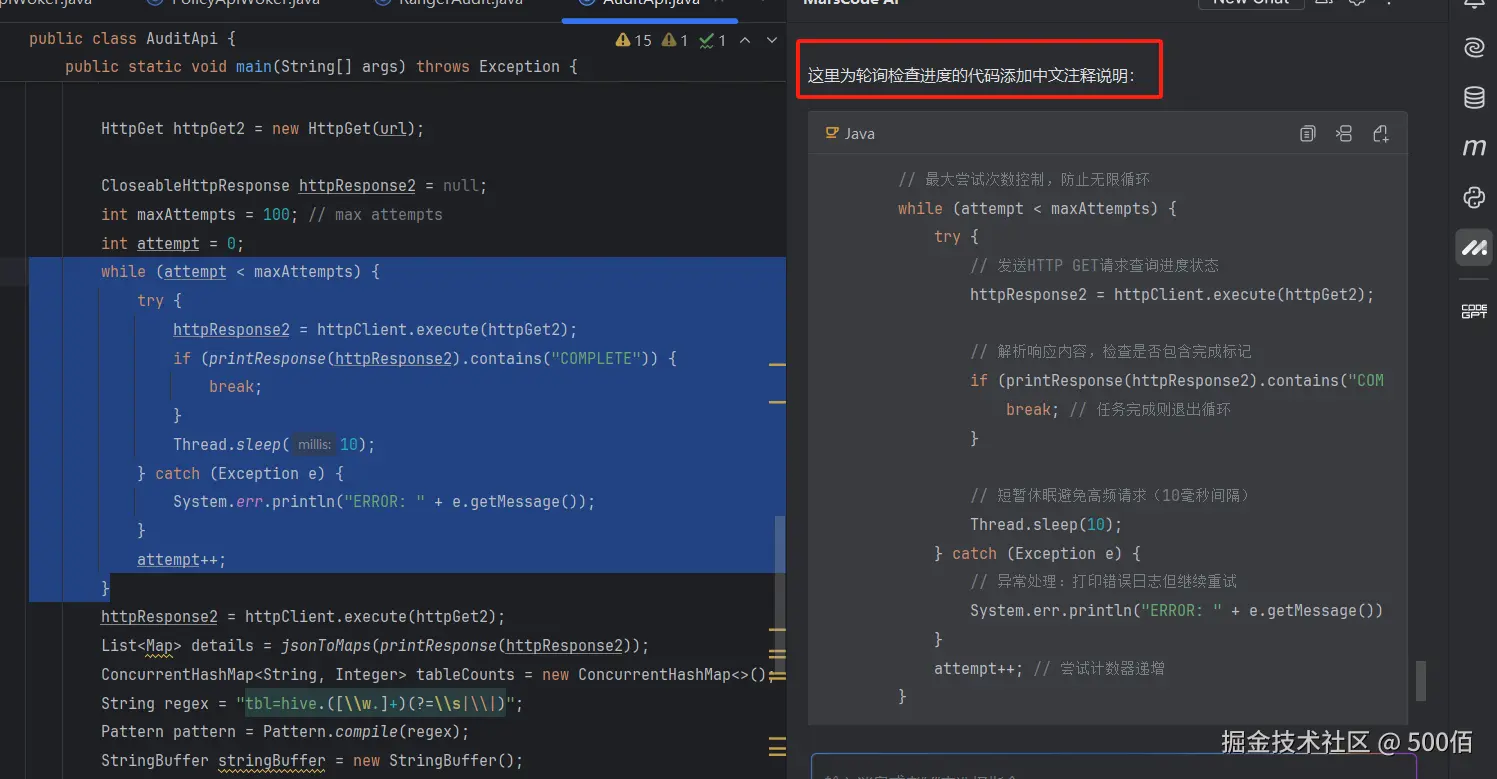Screen dimensions: 1497x779
Task: Click the chat panel vertical scrollbar thumb
Action: click(1420, 680)
